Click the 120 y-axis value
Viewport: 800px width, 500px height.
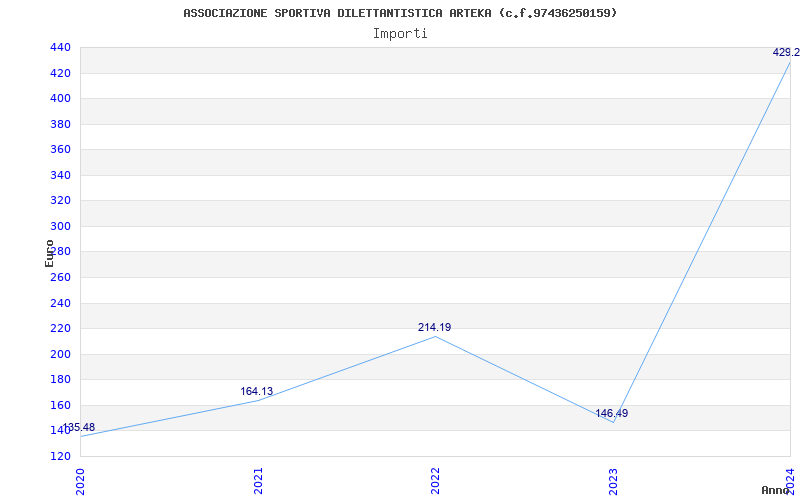tap(60, 456)
